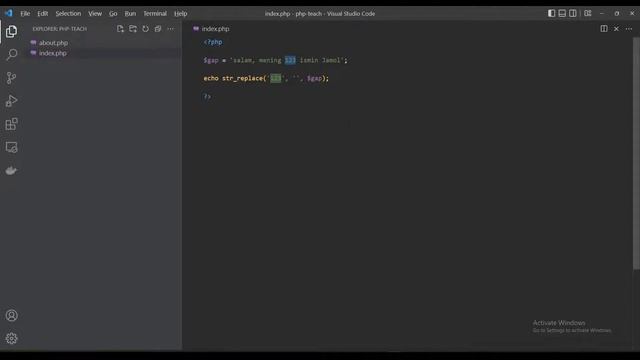This screenshot has height=360, width=640.
Task: Click the EXPLORER: PHP-TEACH header
Action: click(60, 29)
